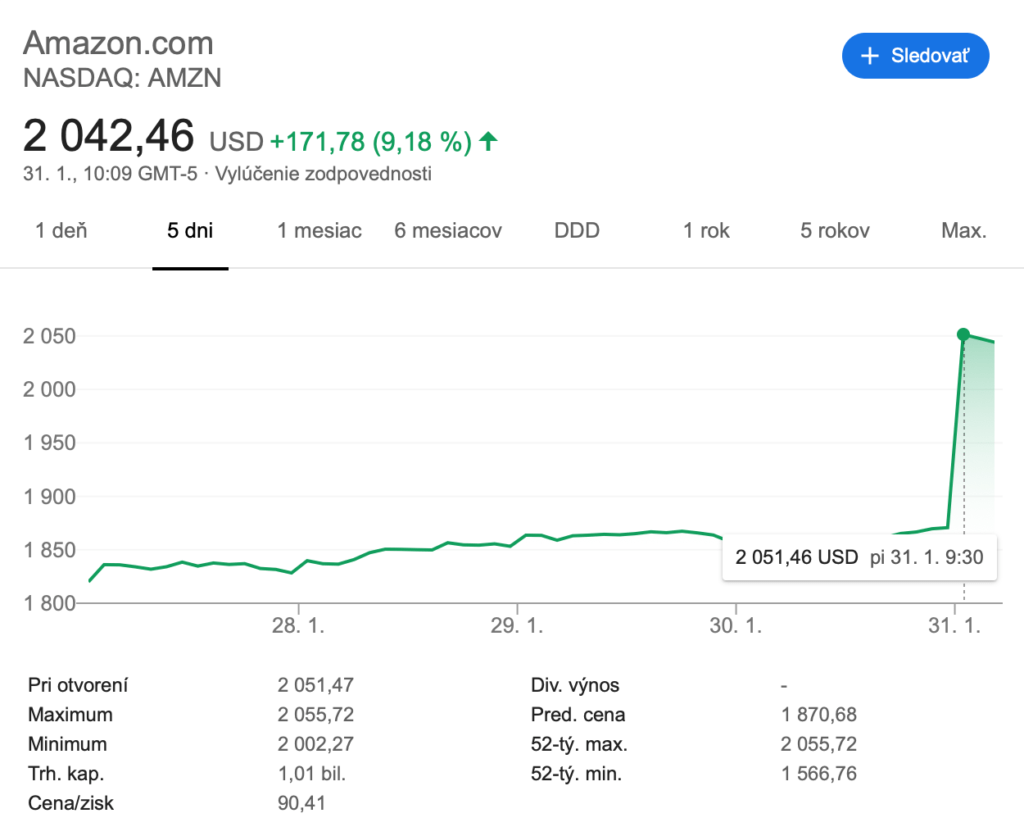Click the green data point marker on chart
The image size is (1024, 836).
click(x=963, y=335)
